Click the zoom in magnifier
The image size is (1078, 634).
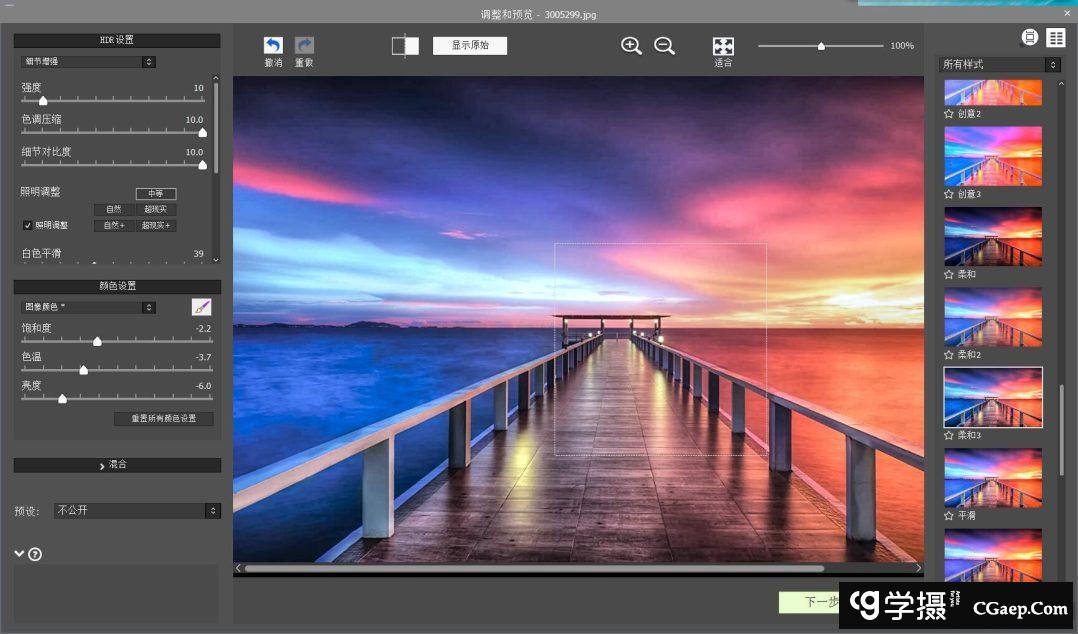pyautogui.click(x=631, y=46)
